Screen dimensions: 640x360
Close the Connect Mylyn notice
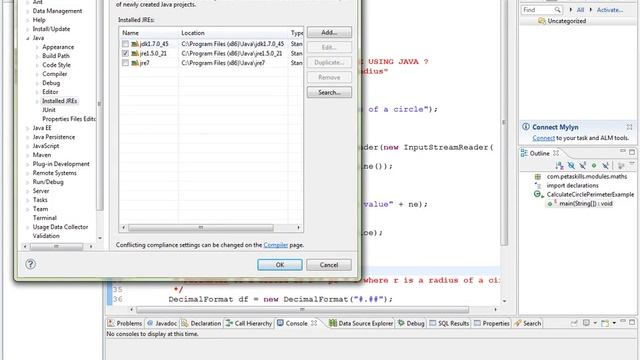pyautogui.click(x=629, y=127)
